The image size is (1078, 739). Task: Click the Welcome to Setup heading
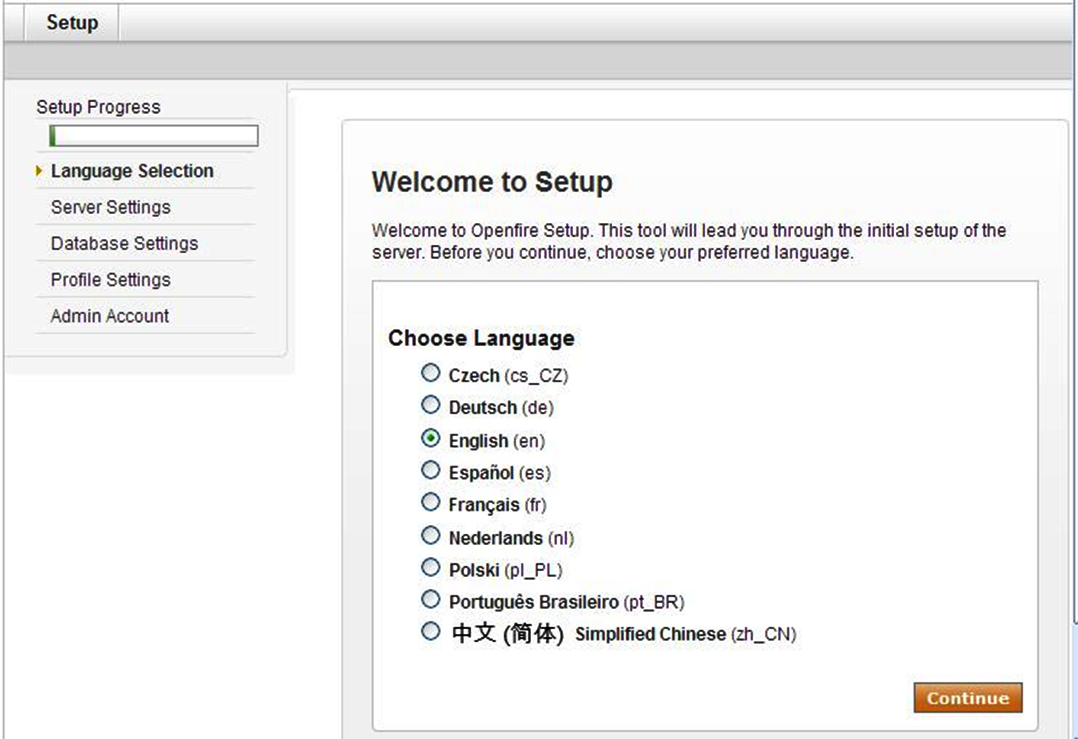pyautogui.click(x=492, y=182)
